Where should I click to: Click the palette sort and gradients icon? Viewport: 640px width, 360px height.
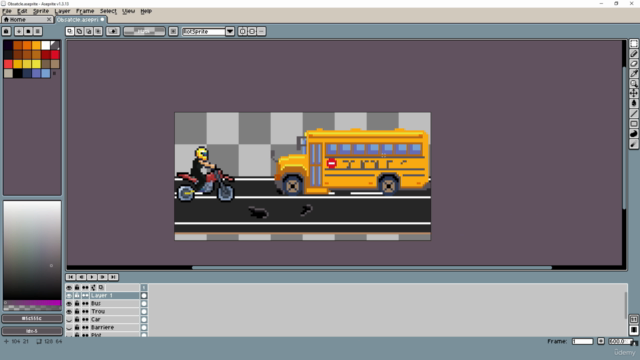(19, 31)
